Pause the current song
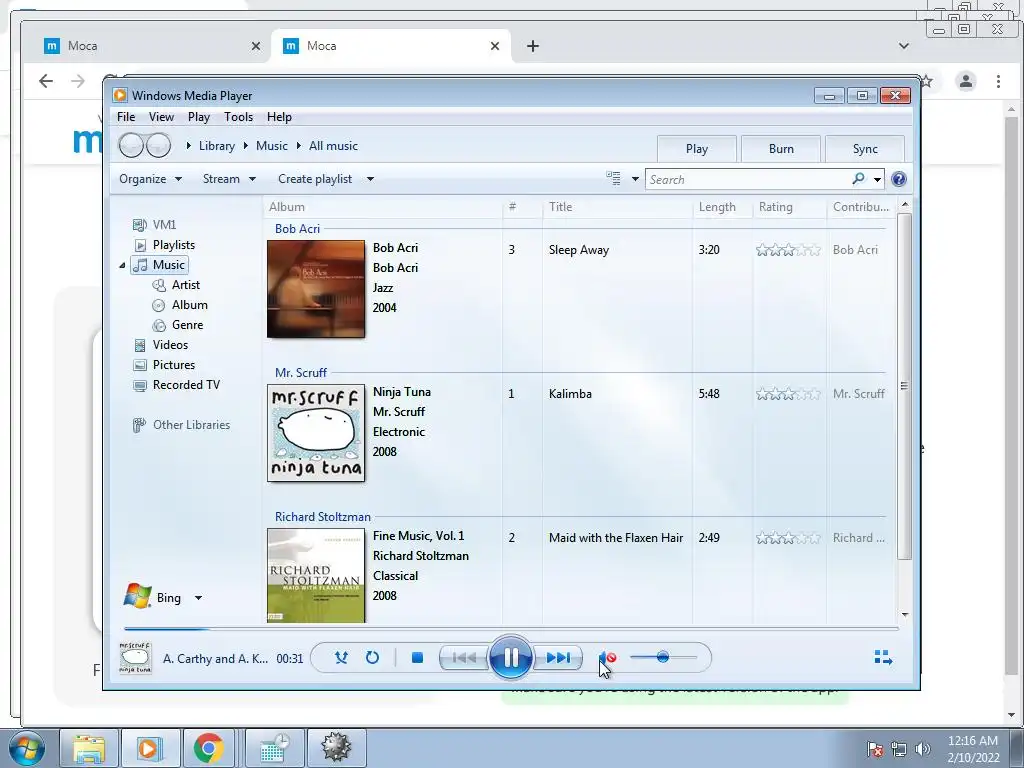Screen dimensions: 1024x768 click(510, 658)
